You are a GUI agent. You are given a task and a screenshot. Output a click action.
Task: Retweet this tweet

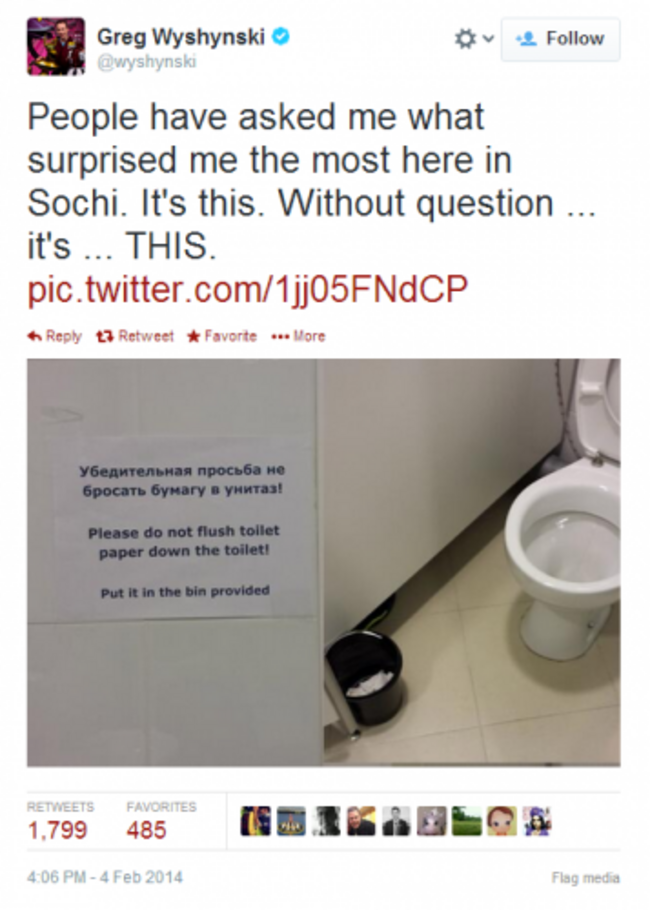point(135,336)
